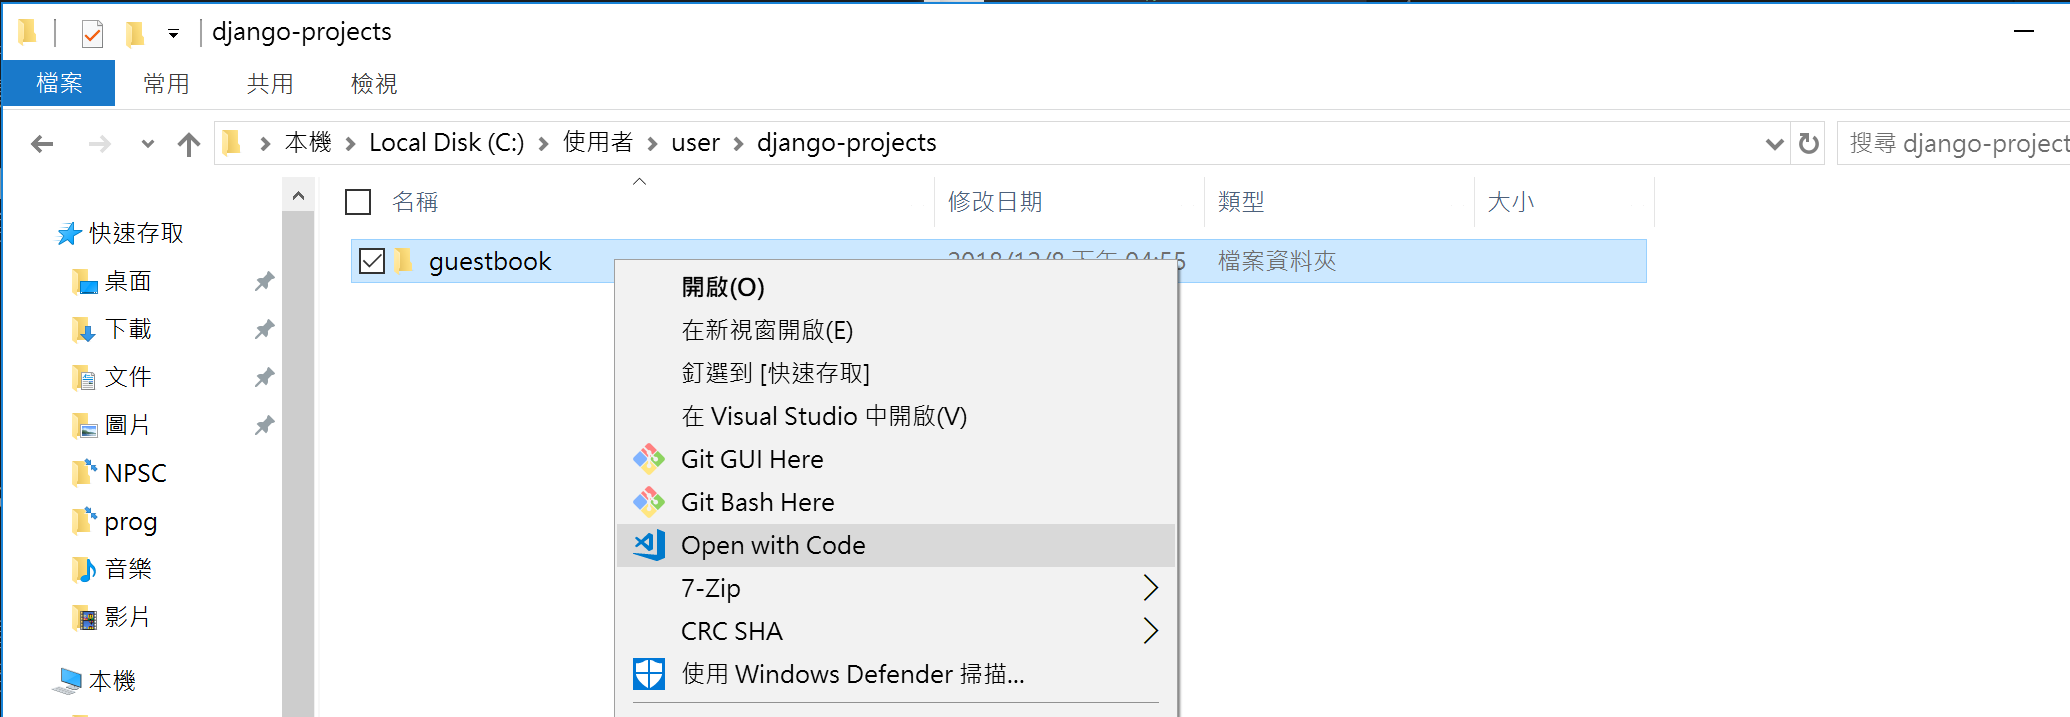The width and height of the screenshot is (2070, 717).
Task: Toggle the select-all checkbox in header
Action: (x=358, y=202)
